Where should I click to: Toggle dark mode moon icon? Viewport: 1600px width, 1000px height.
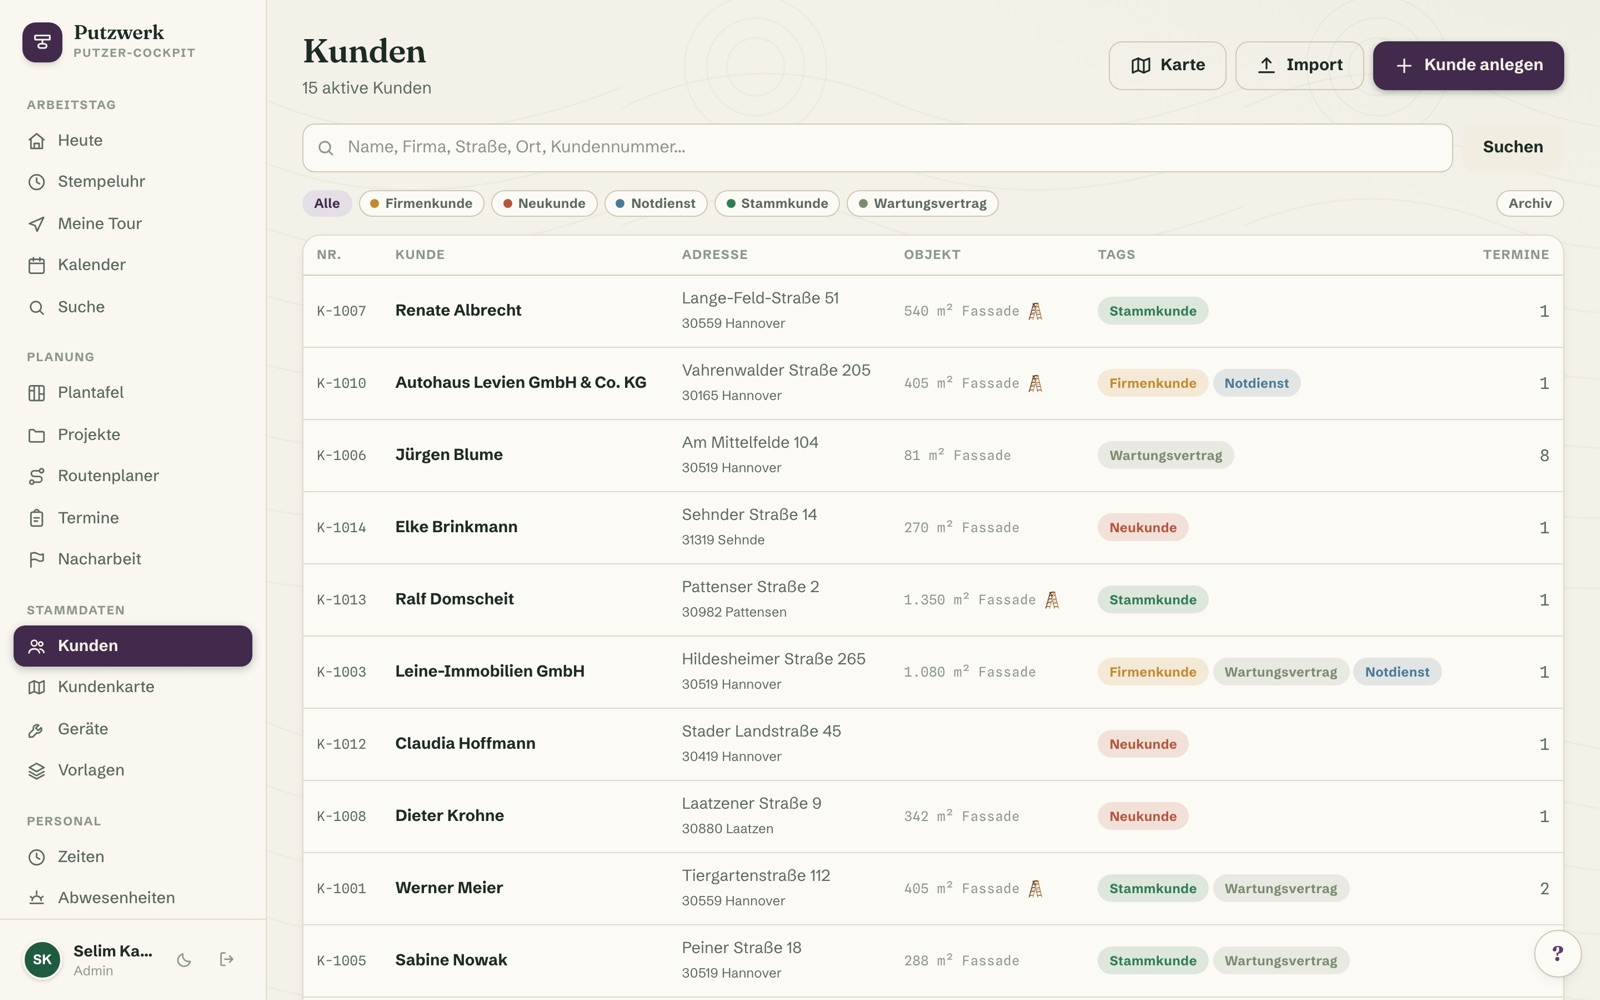pos(184,960)
